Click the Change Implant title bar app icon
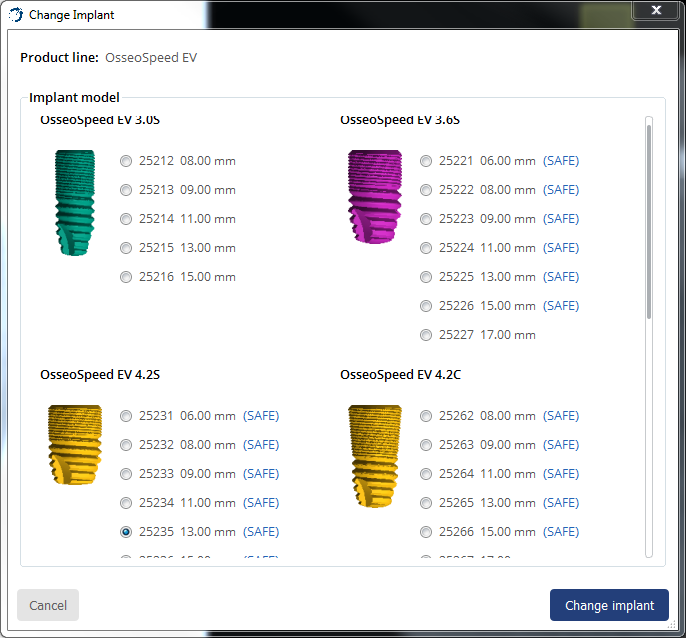This screenshot has width=686, height=638. [16, 14]
